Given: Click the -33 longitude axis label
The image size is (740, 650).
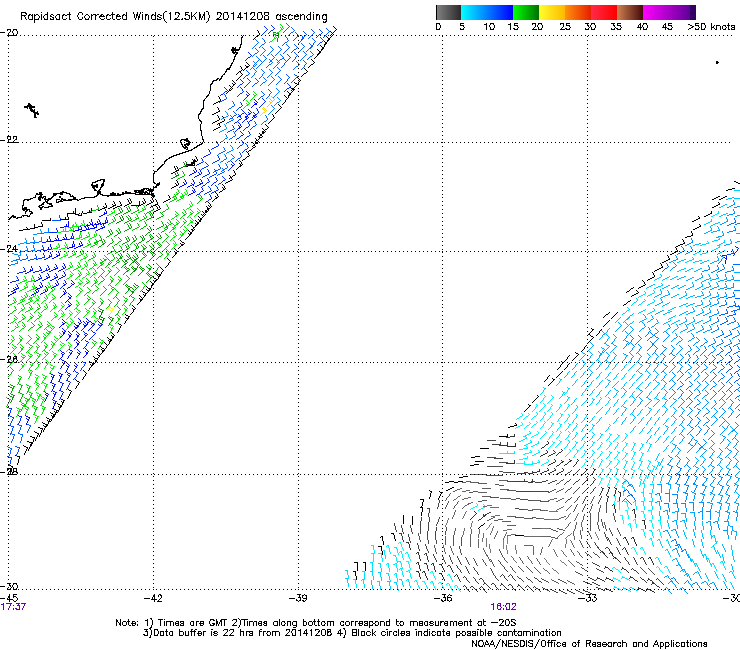Looking at the screenshot, I should click(588, 598).
